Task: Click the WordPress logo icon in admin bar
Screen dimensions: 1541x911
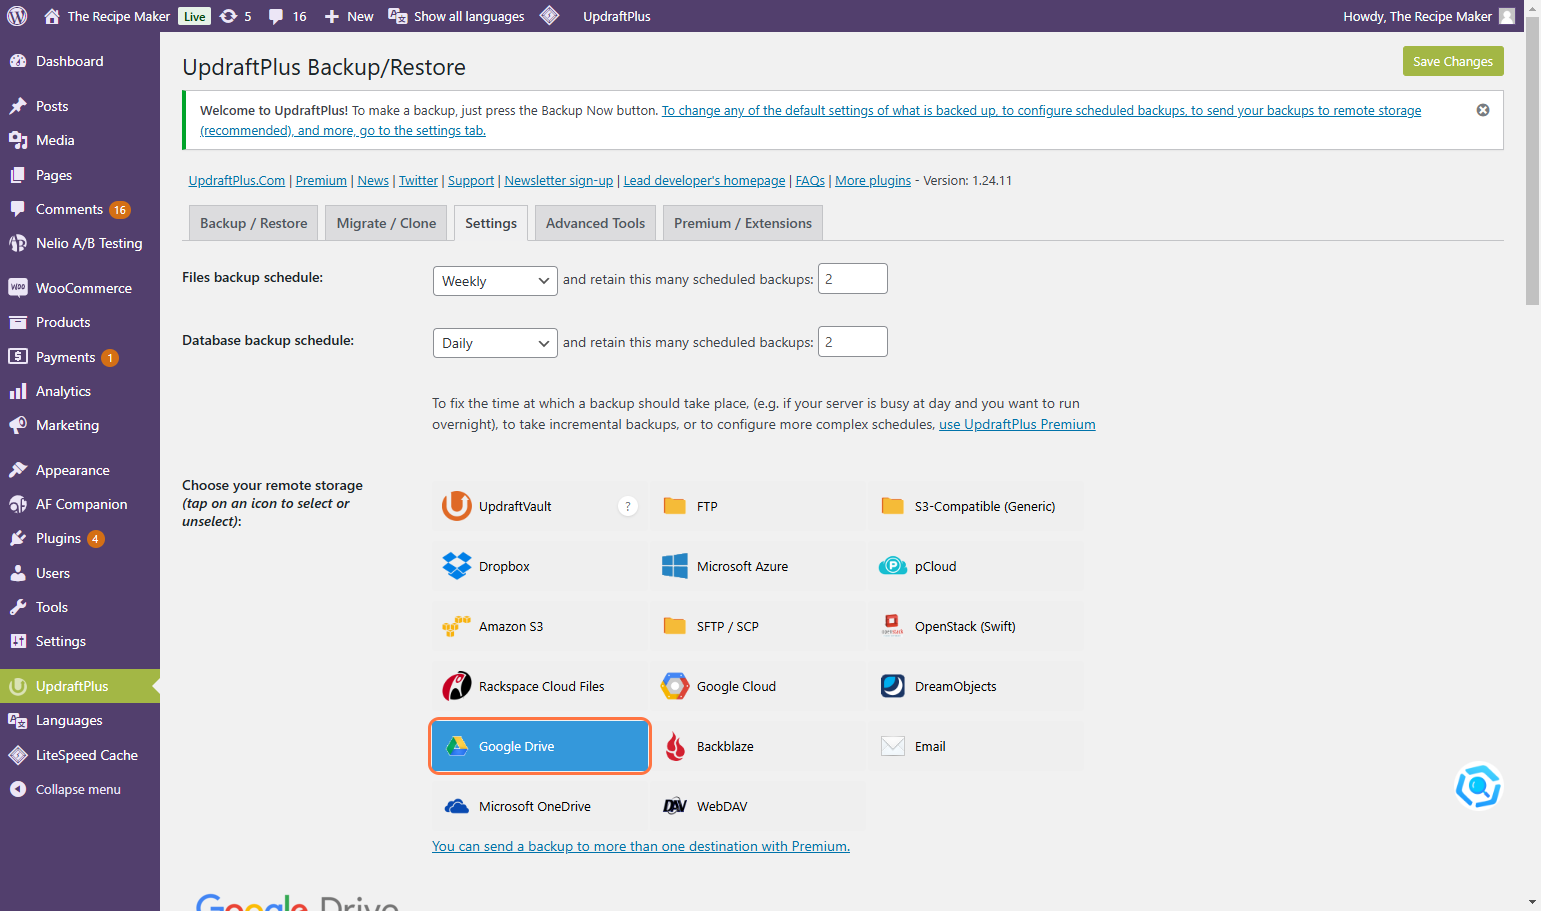Action: [x=17, y=16]
